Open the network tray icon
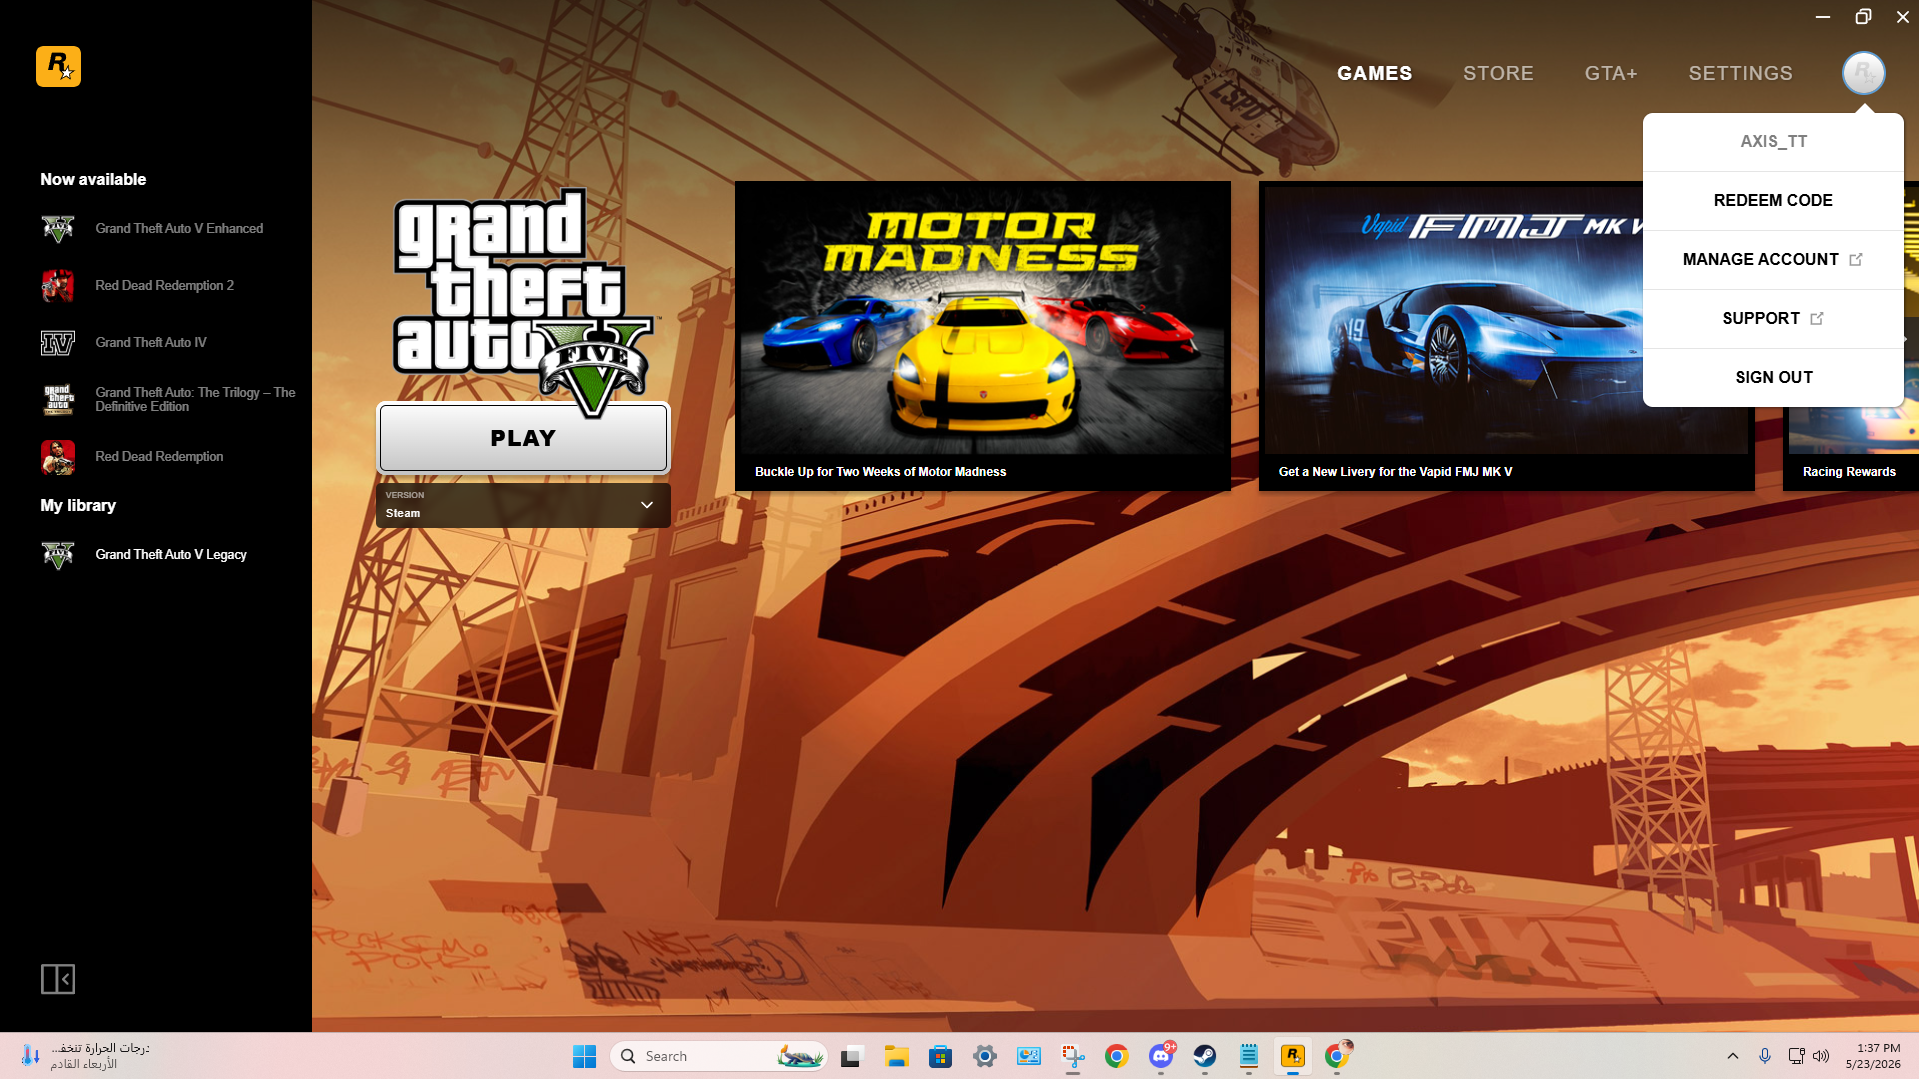 [1796, 1056]
